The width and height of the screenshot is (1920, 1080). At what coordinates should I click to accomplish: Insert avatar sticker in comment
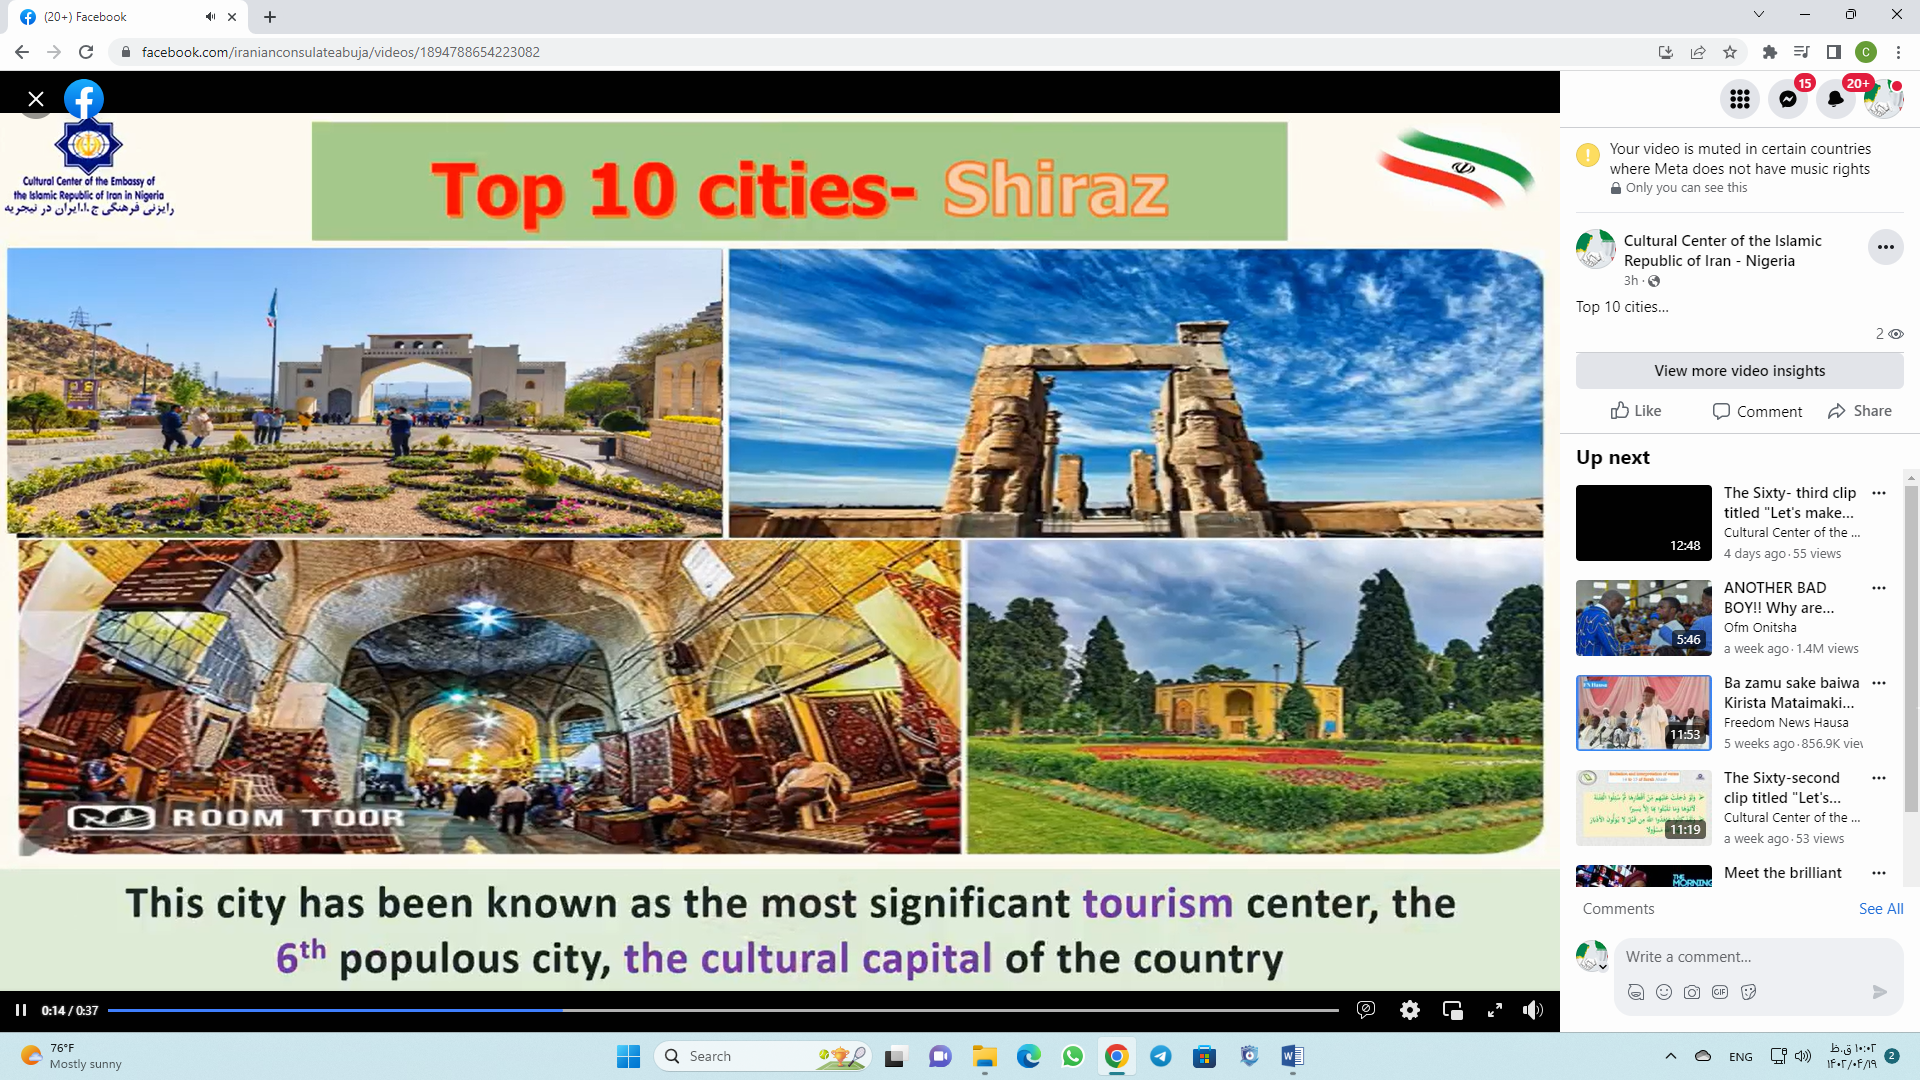pos(1636,992)
